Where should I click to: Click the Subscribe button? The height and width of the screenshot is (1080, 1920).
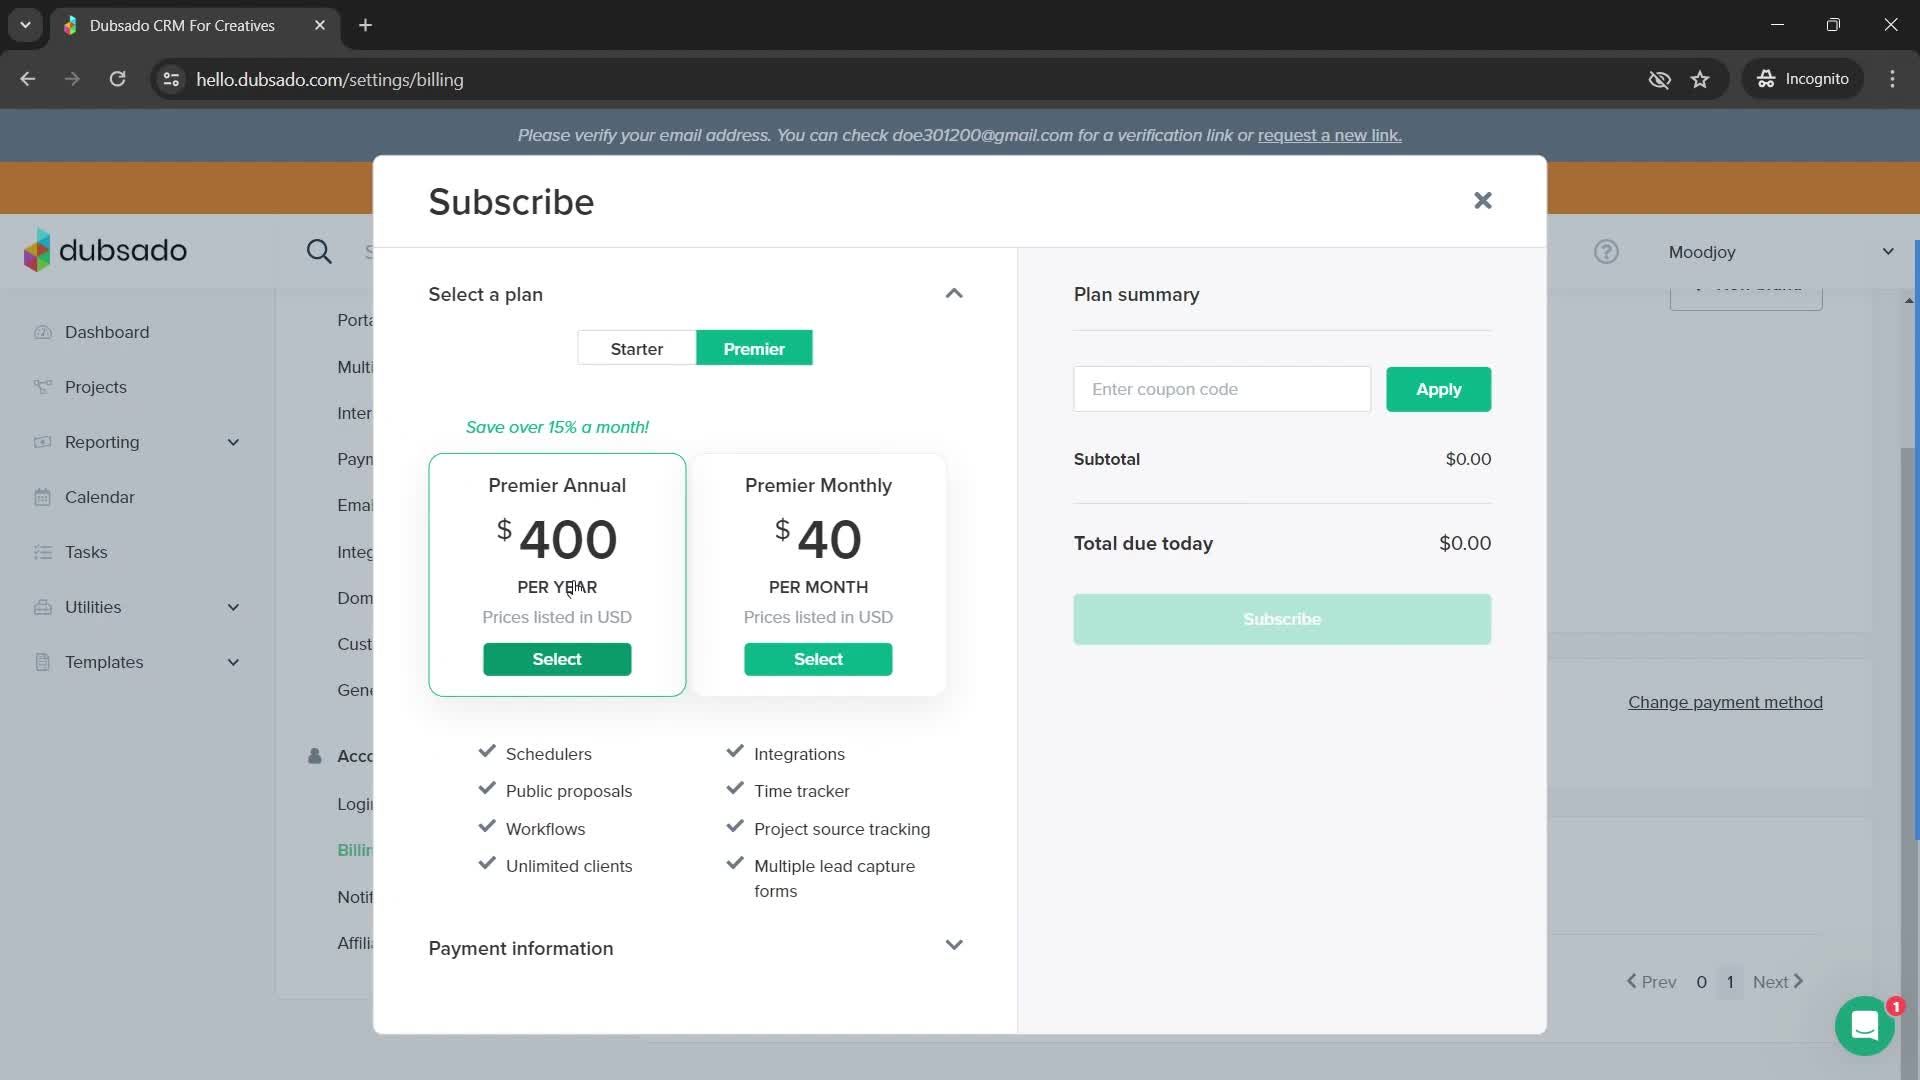click(1282, 619)
